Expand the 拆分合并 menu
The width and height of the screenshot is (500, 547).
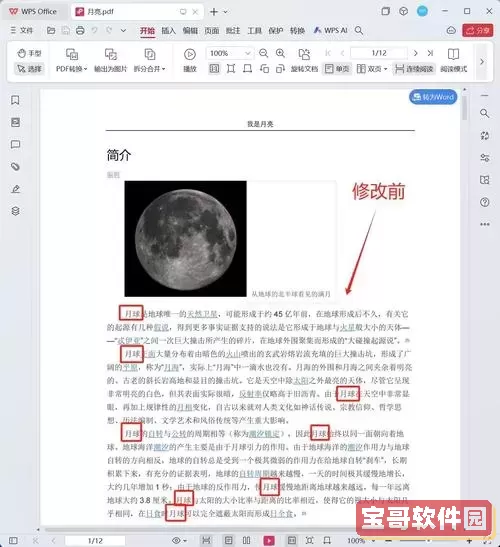[x=150, y=60]
